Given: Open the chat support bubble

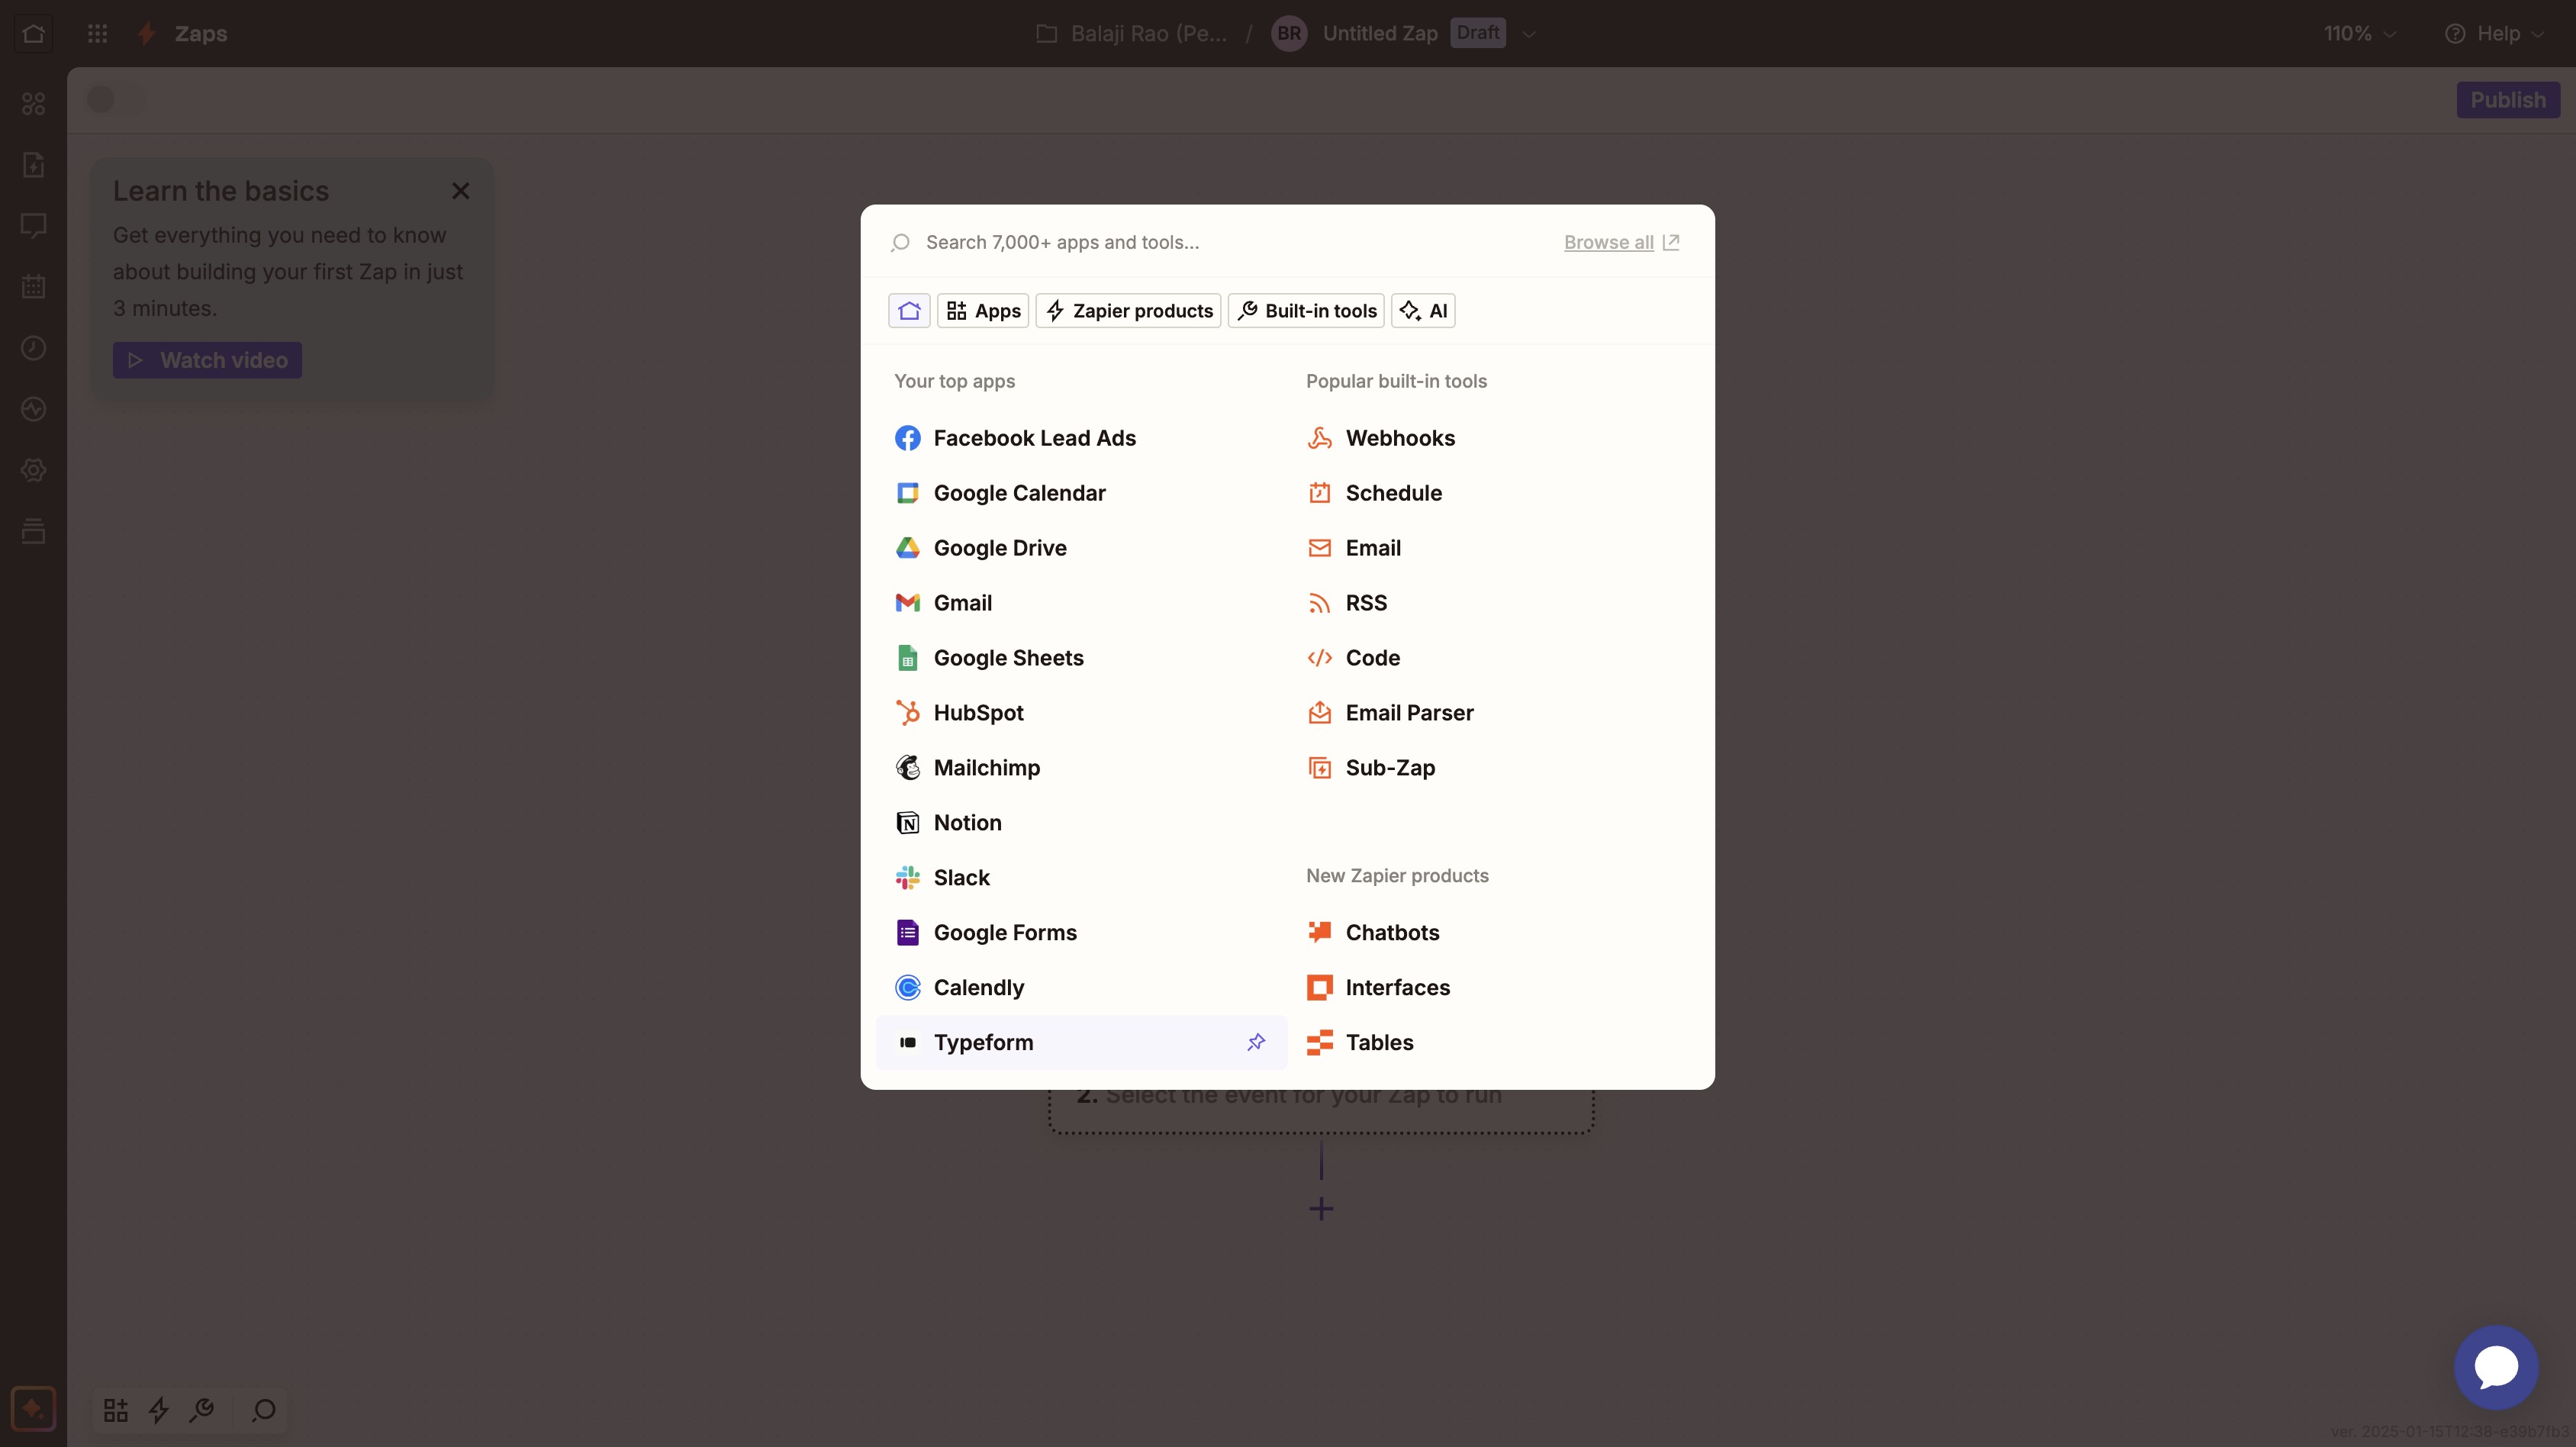Looking at the screenshot, I should click(x=2496, y=1367).
